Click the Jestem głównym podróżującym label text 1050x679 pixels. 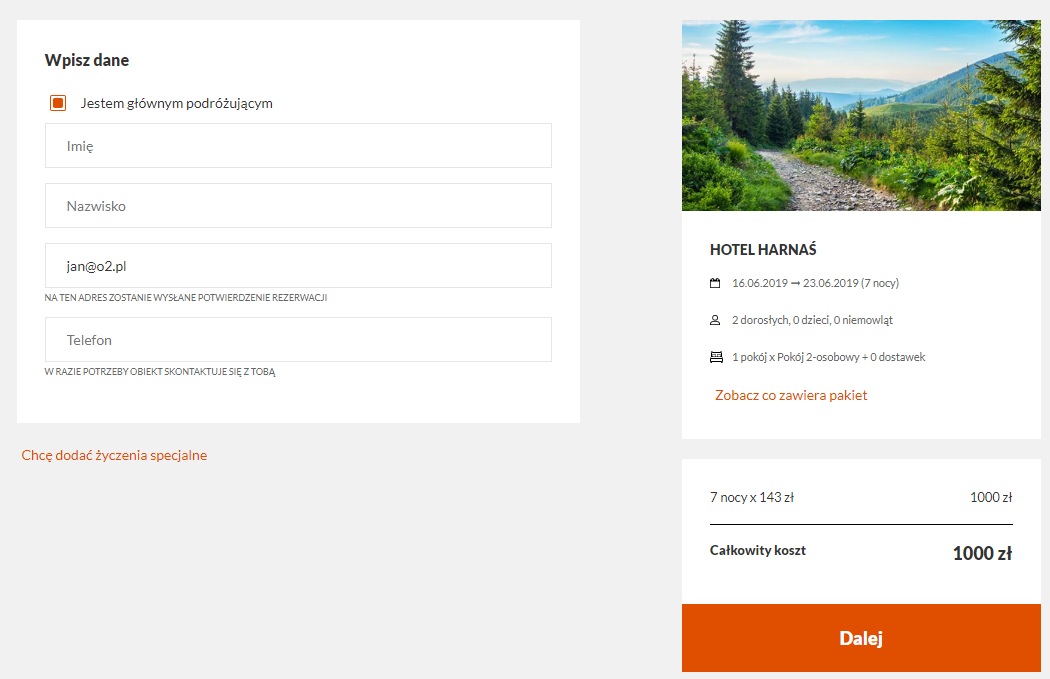tap(177, 103)
